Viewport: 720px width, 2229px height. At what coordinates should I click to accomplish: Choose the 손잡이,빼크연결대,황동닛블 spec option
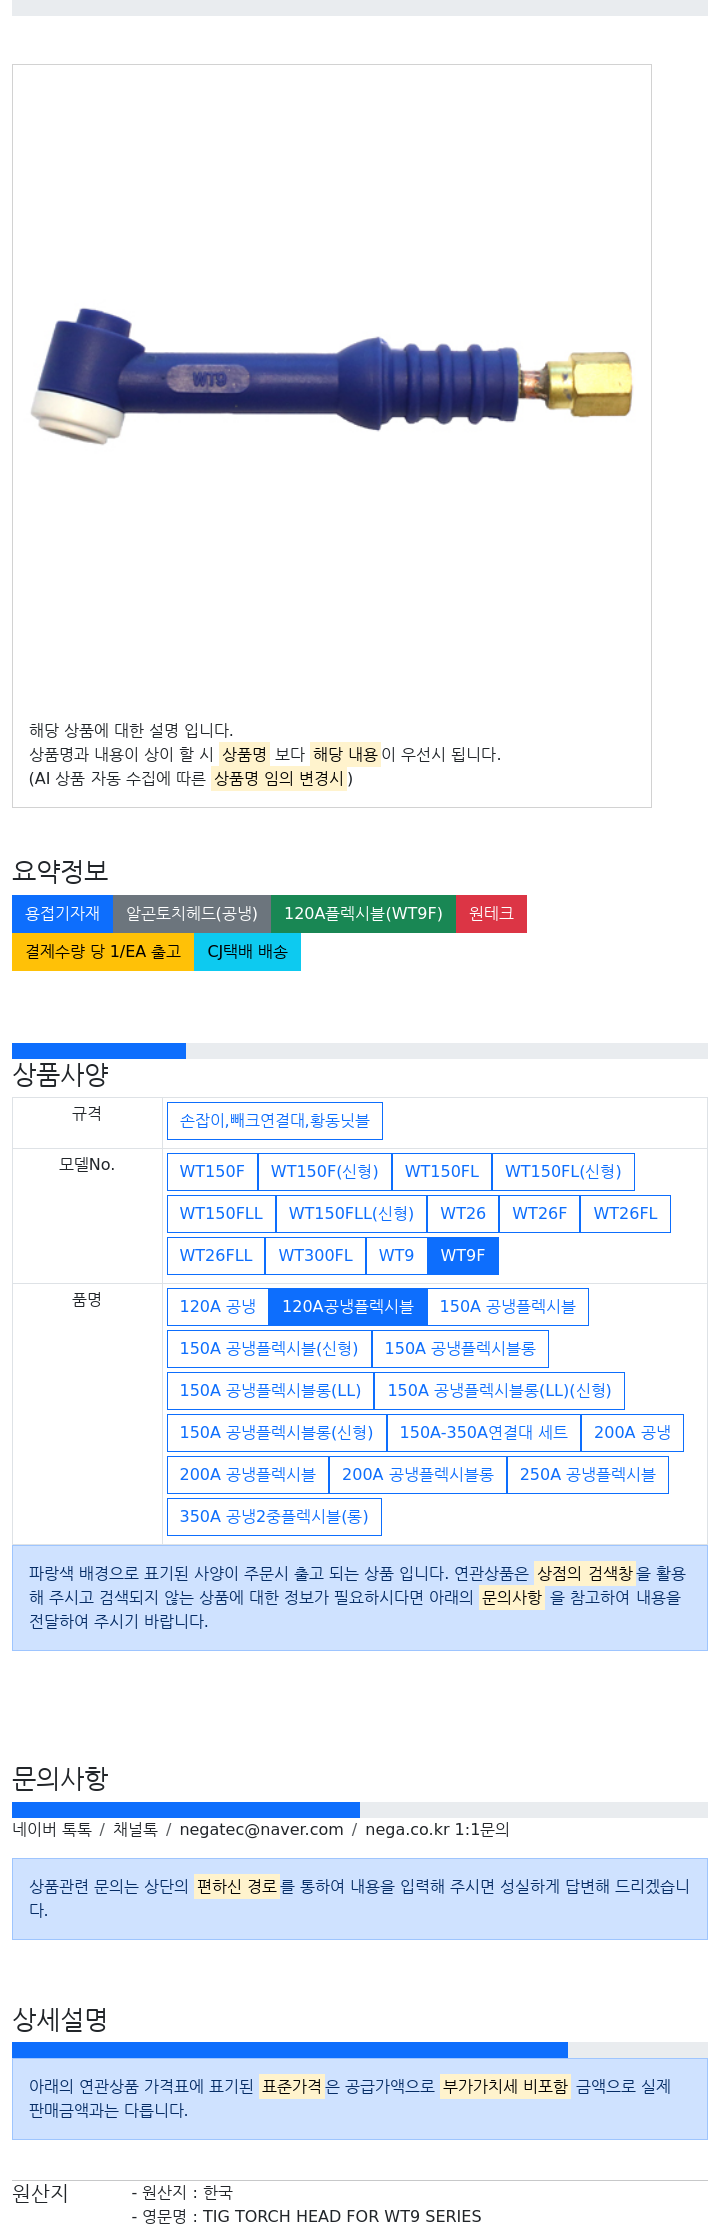click(275, 1121)
